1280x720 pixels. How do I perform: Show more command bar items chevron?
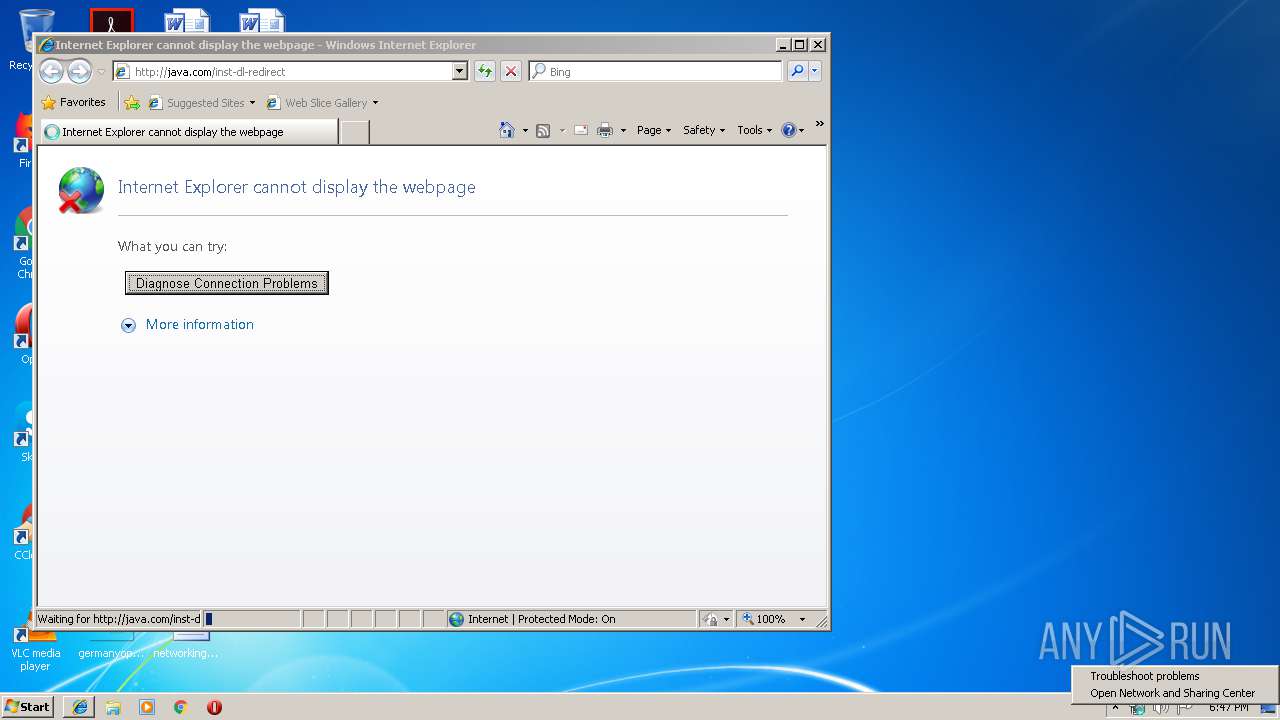tap(819, 125)
